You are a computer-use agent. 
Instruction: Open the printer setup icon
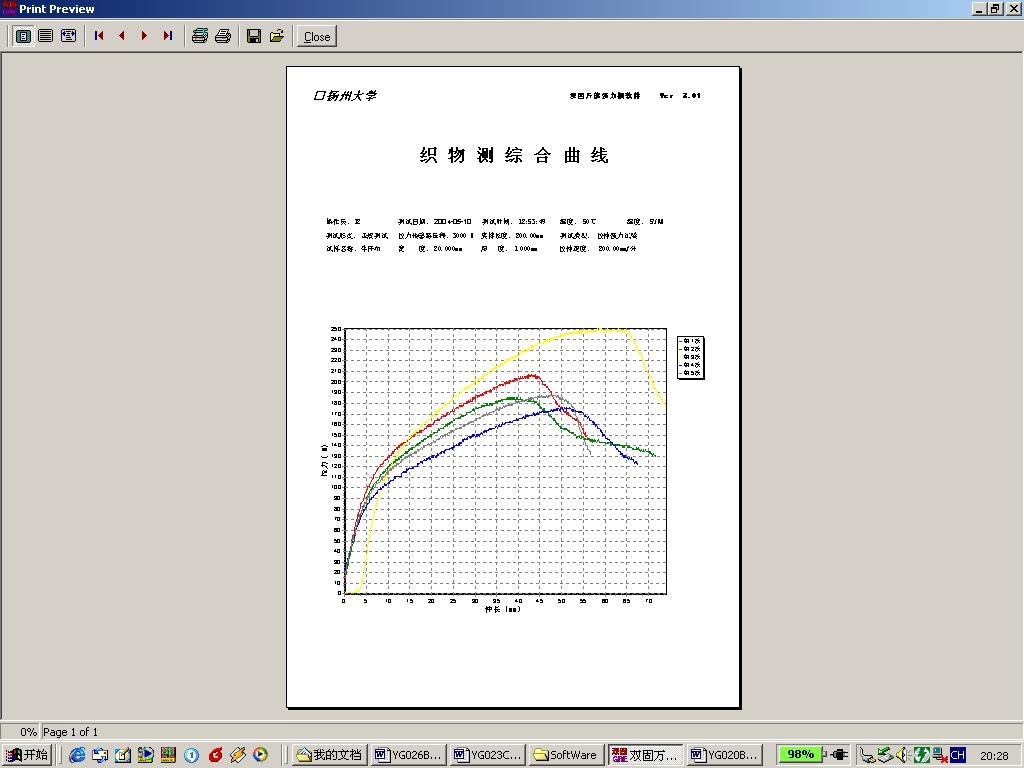pyautogui.click(x=199, y=36)
